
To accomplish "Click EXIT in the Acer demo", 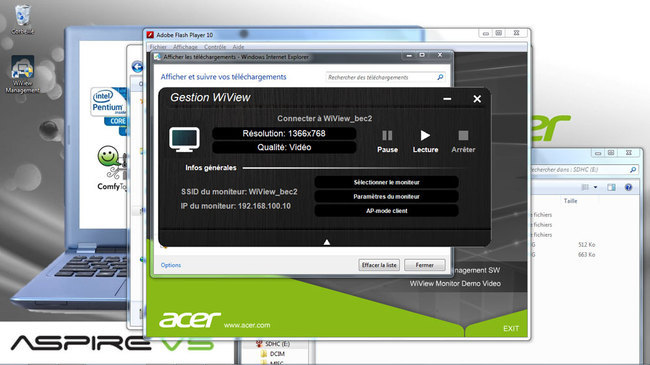I will (x=511, y=328).
